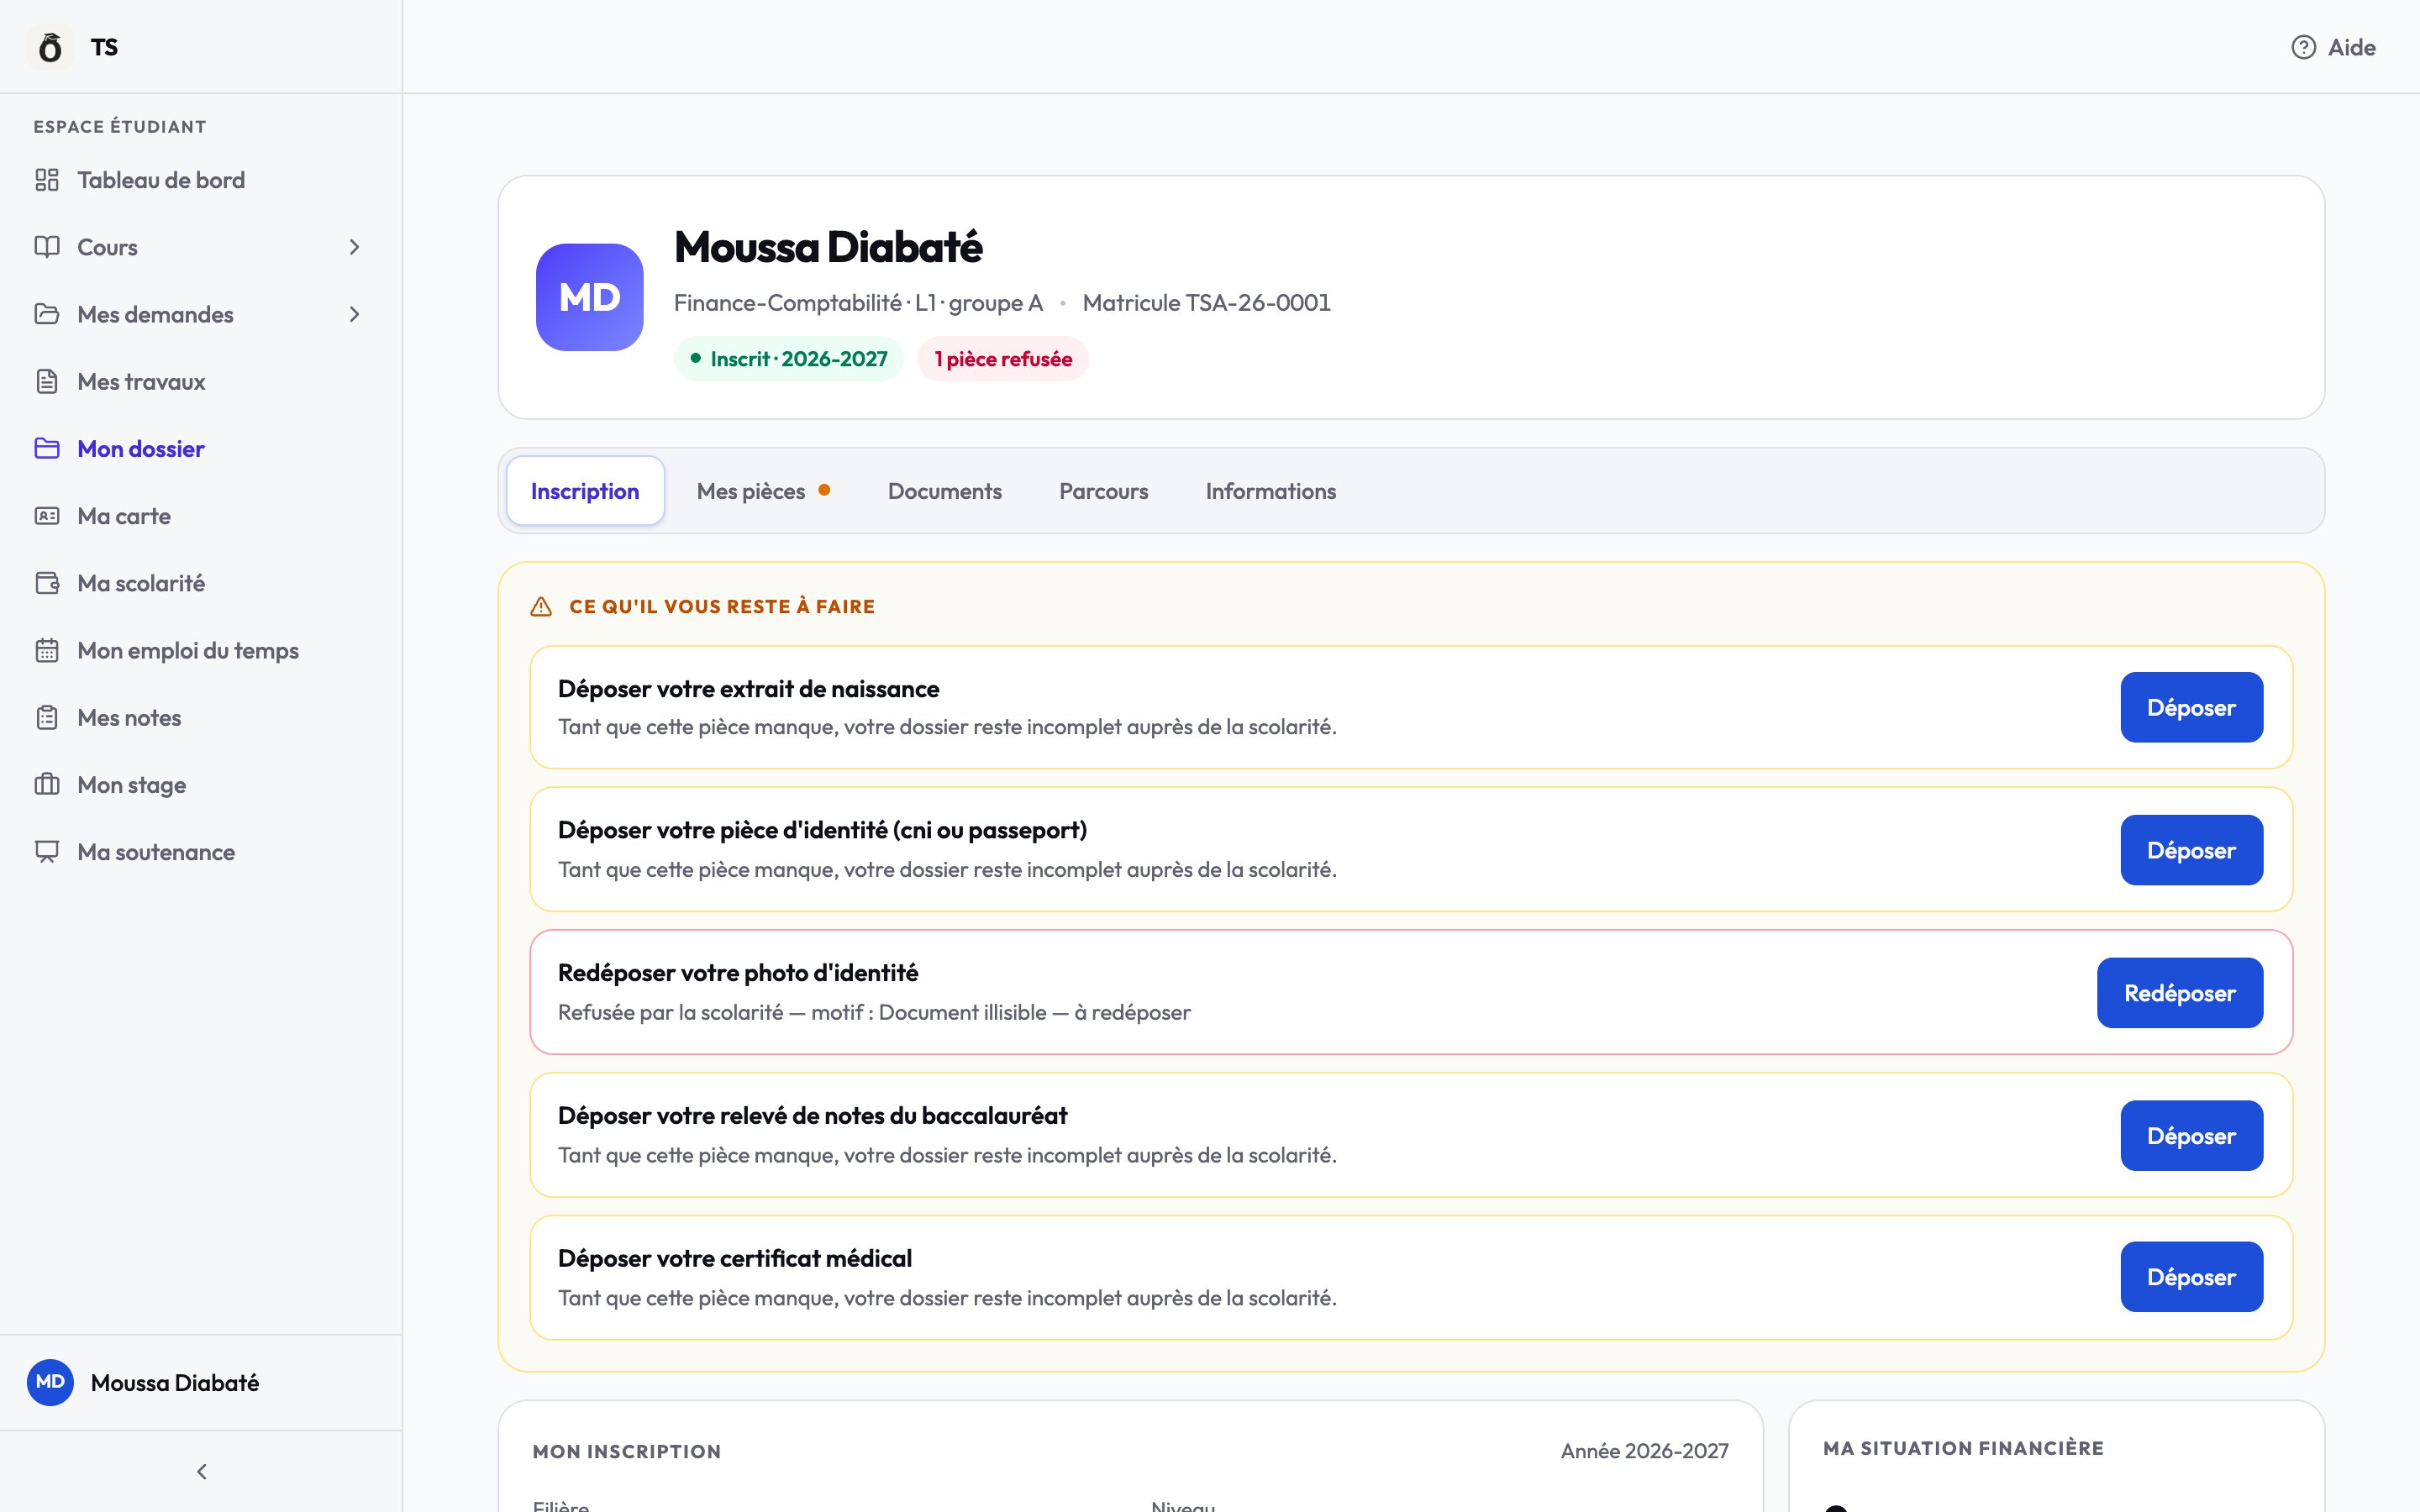Click the Mon stage briefcase icon

tap(47, 784)
